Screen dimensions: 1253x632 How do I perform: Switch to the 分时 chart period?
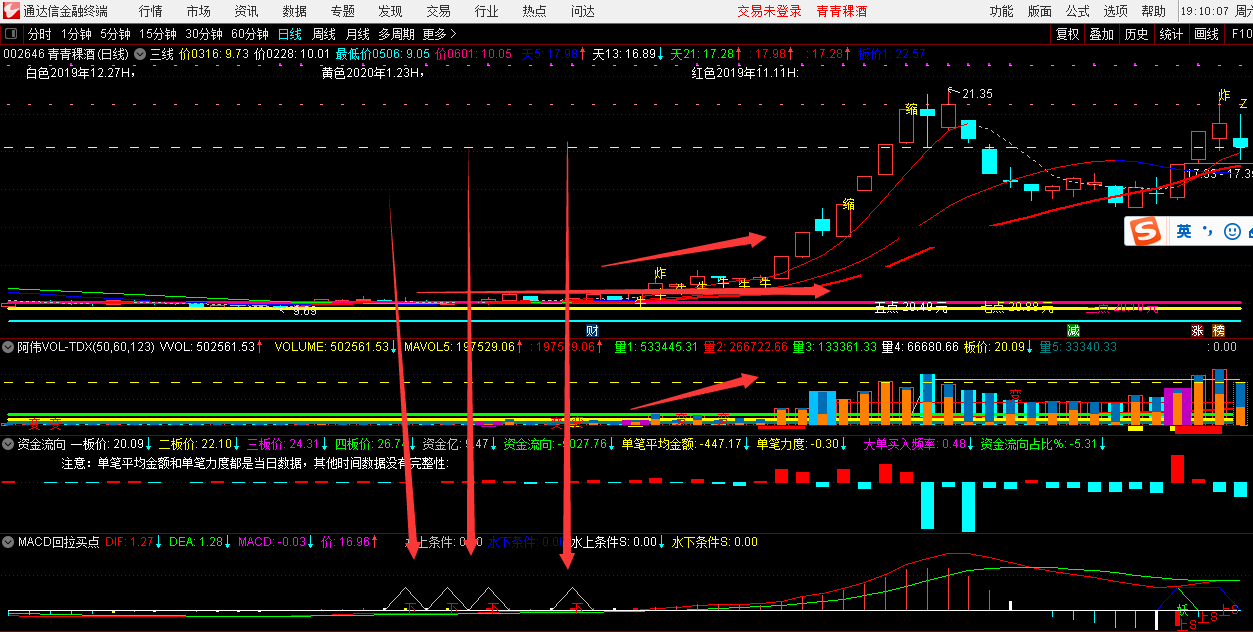tap(40, 34)
